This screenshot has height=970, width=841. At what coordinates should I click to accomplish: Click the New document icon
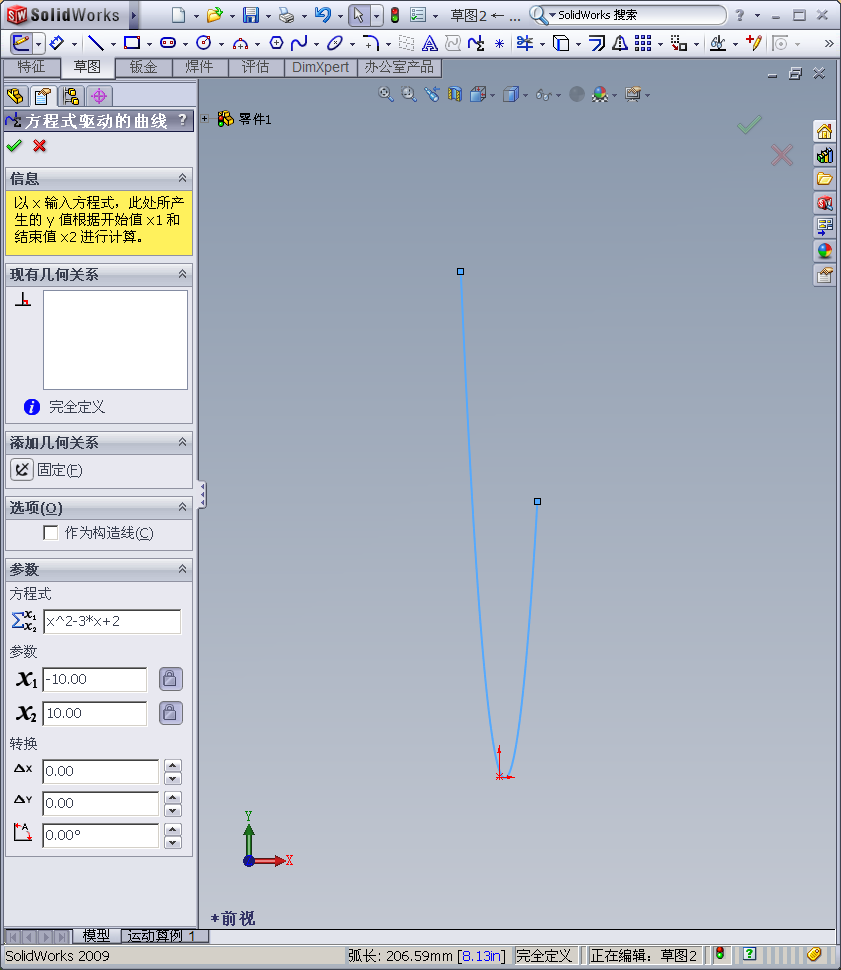click(178, 15)
